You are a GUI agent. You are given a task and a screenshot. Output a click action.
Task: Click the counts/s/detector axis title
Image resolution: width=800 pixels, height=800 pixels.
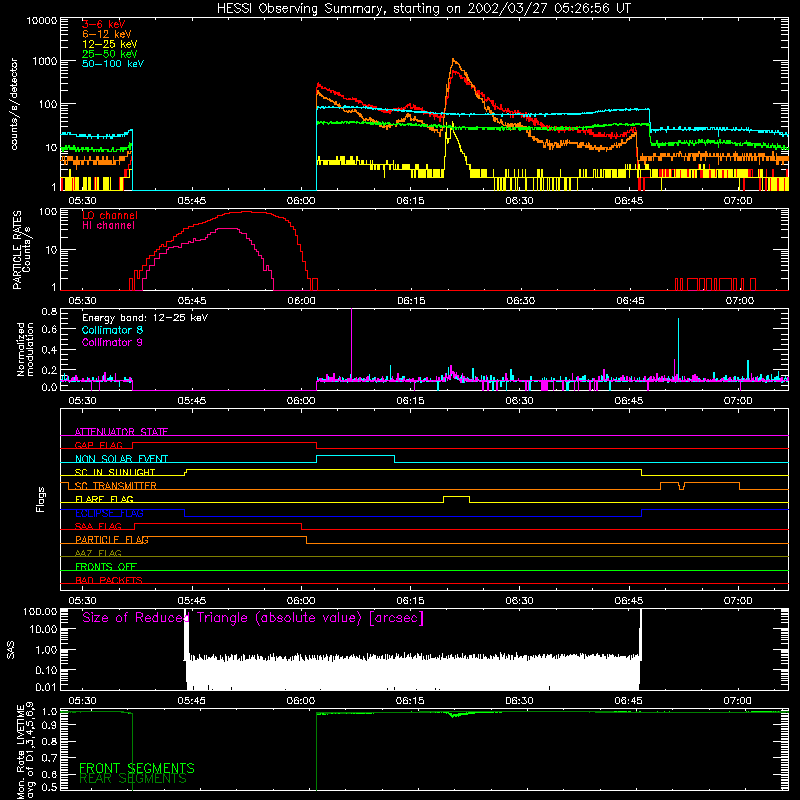click(14, 104)
